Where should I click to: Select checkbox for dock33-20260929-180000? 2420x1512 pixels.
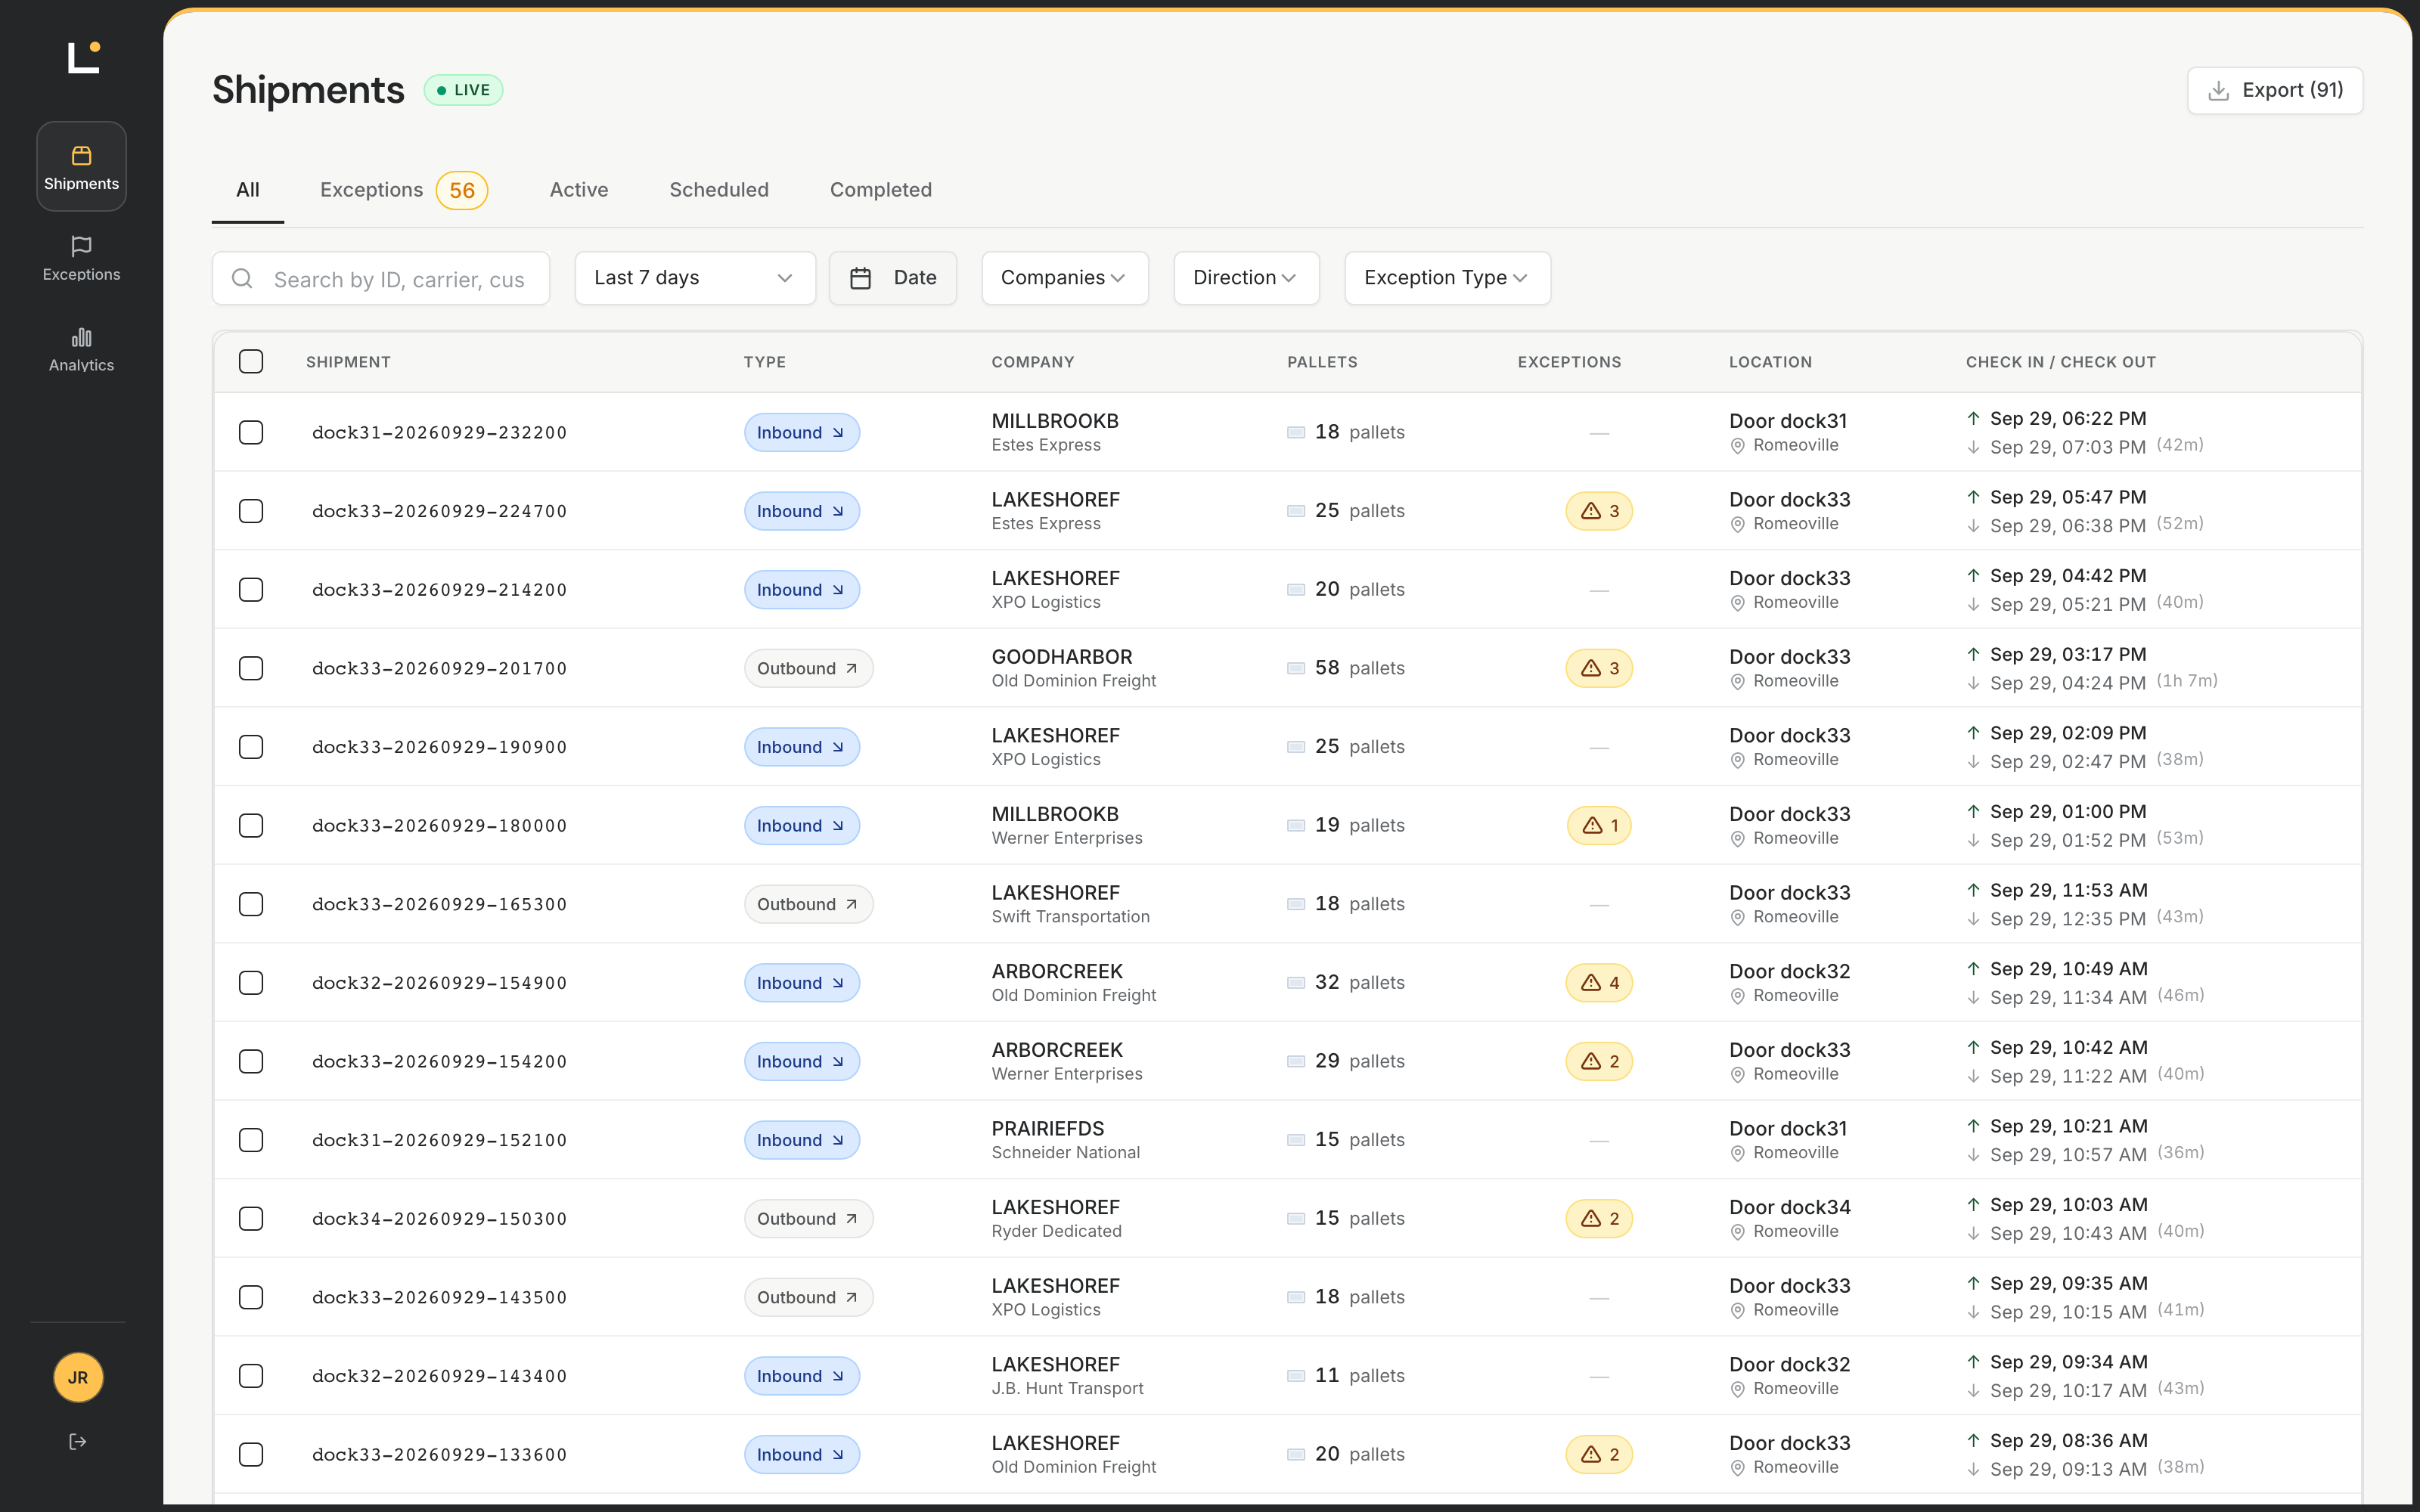point(251,825)
